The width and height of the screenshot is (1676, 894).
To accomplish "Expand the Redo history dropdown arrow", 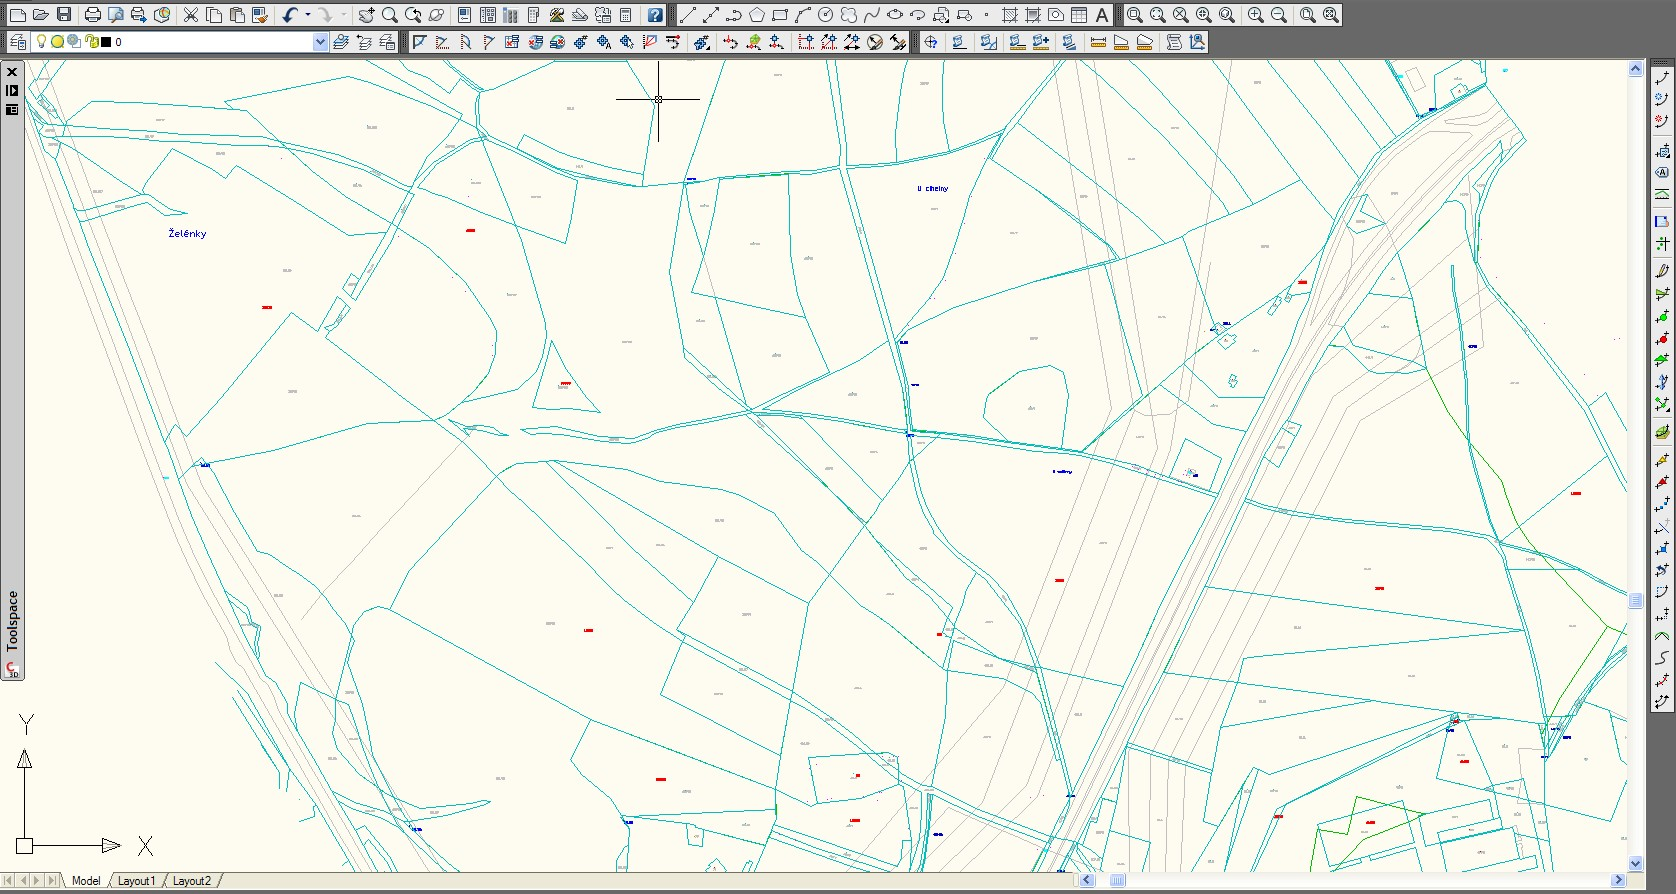I will pyautogui.click(x=344, y=15).
